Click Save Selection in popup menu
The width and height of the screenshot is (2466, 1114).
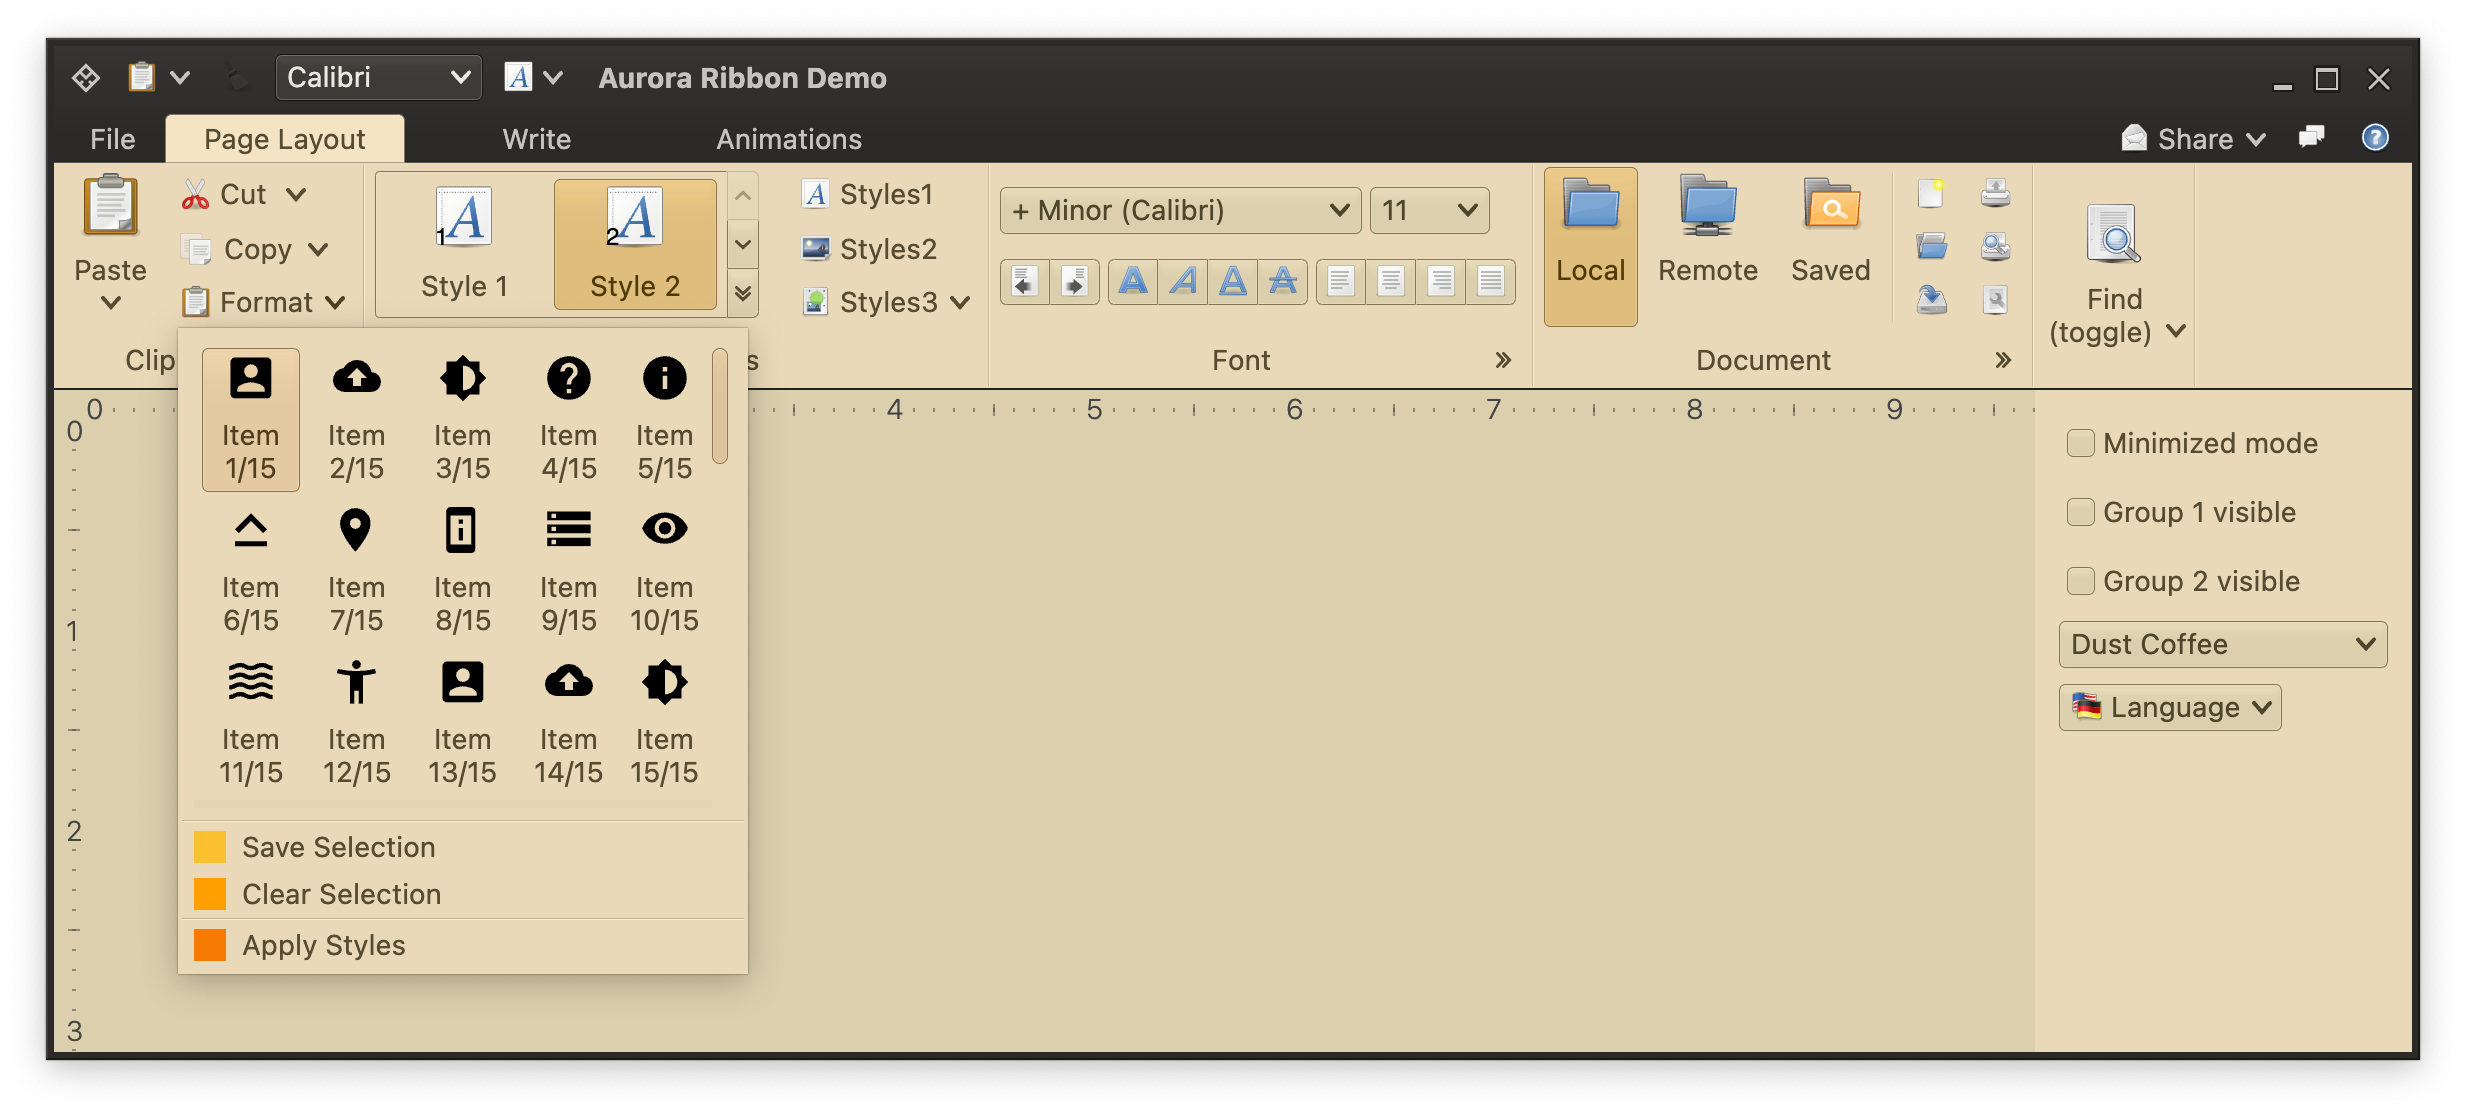pyautogui.click(x=338, y=847)
